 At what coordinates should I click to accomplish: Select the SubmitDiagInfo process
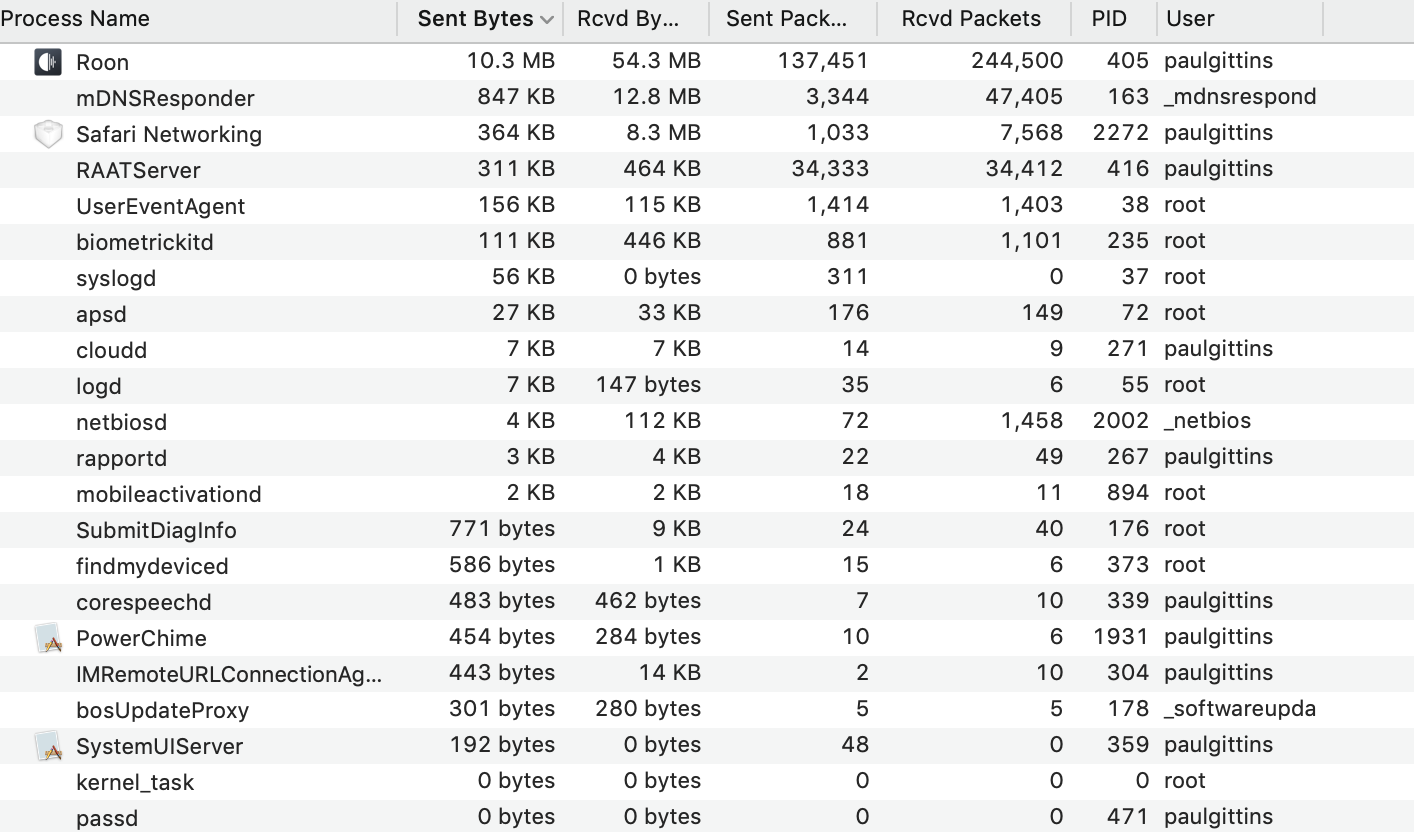tap(156, 530)
